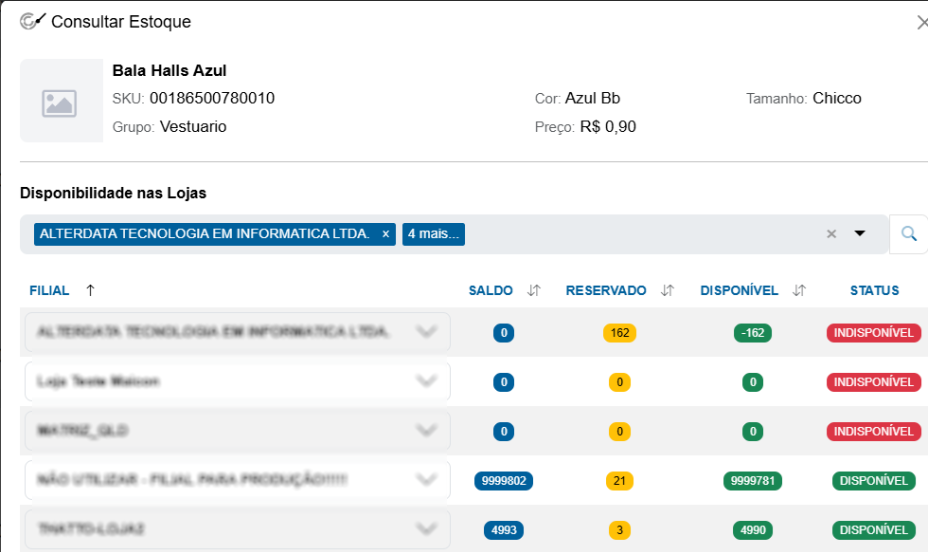Expand the second filial row chevron
The width and height of the screenshot is (928, 552).
pyautogui.click(x=426, y=381)
